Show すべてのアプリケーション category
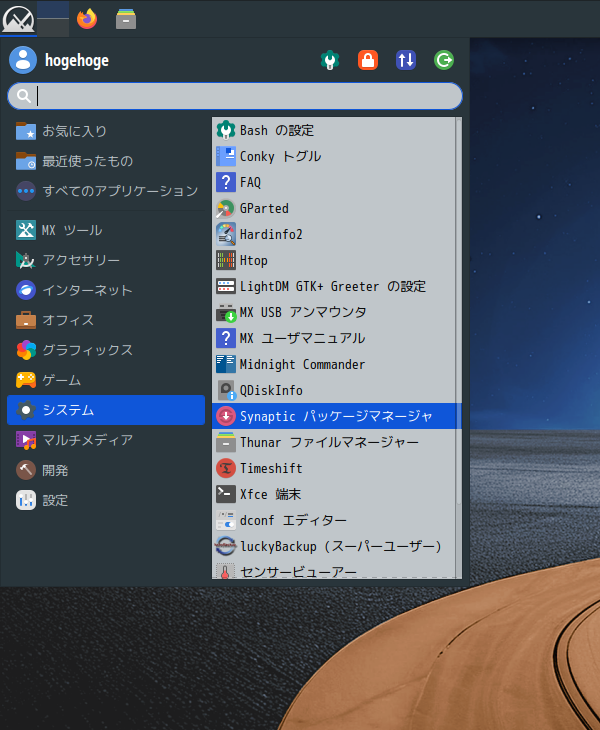Image resolution: width=600 pixels, height=730 pixels. [106, 191]
